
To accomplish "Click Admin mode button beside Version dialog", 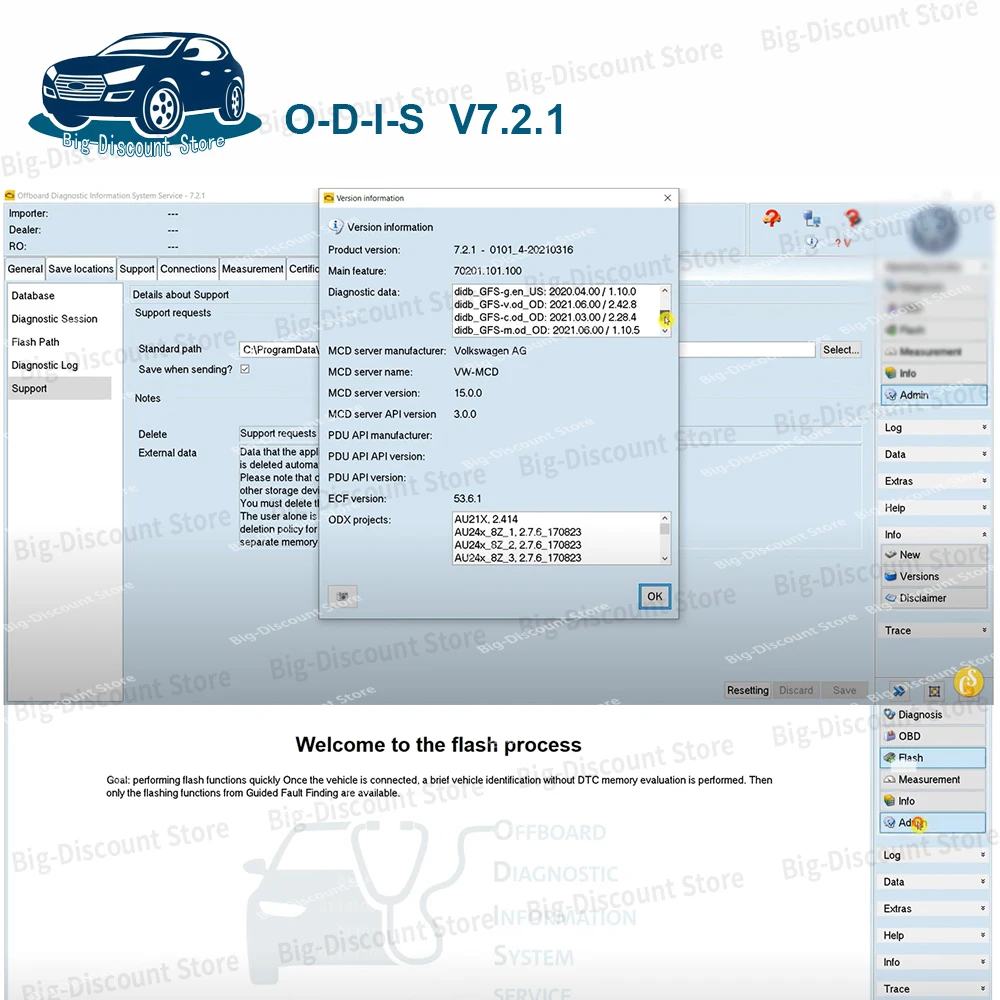I will coord(934,395).
